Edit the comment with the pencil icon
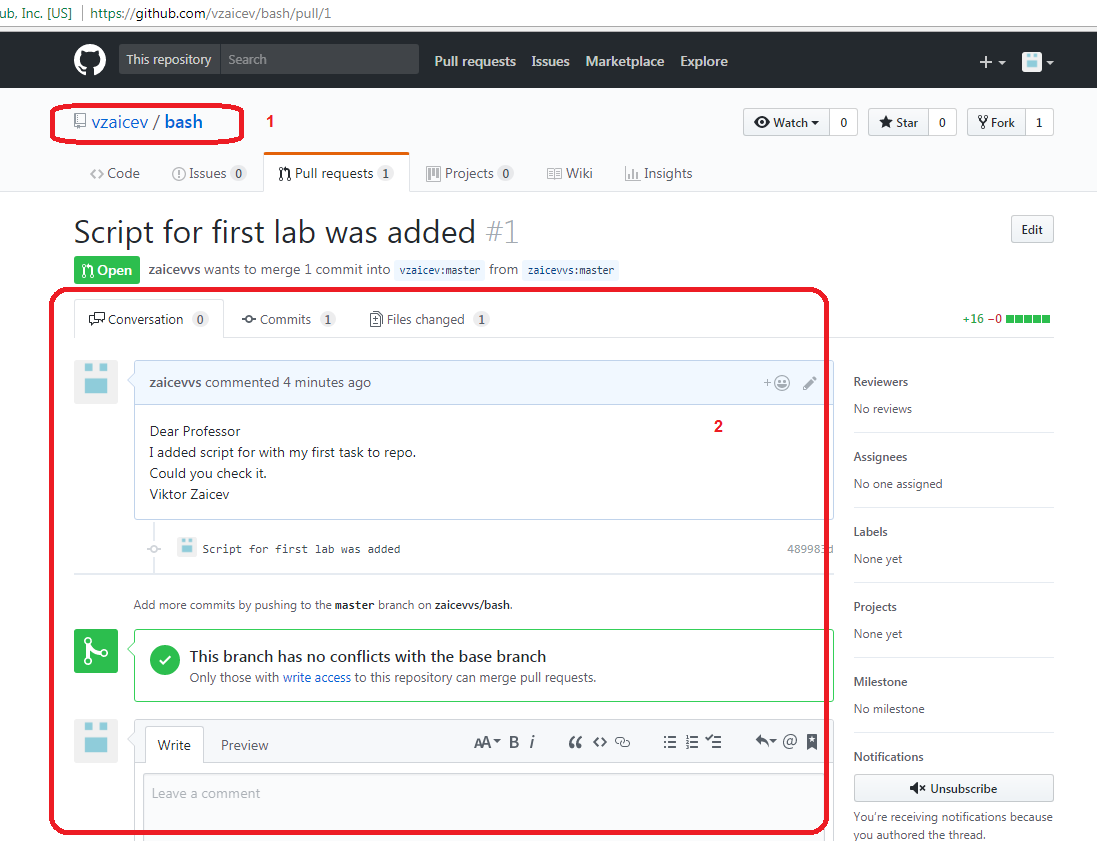 [809, 383]
